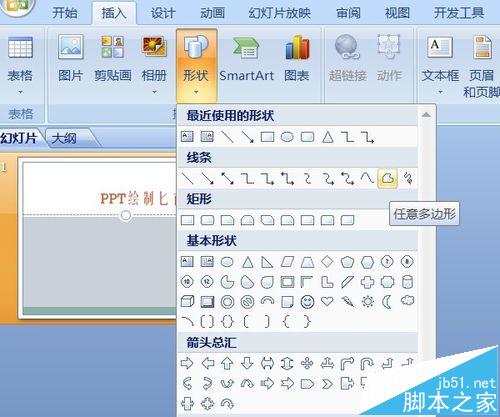
Task: Choose the pentagon arrow shape
Action: (307, 384)
